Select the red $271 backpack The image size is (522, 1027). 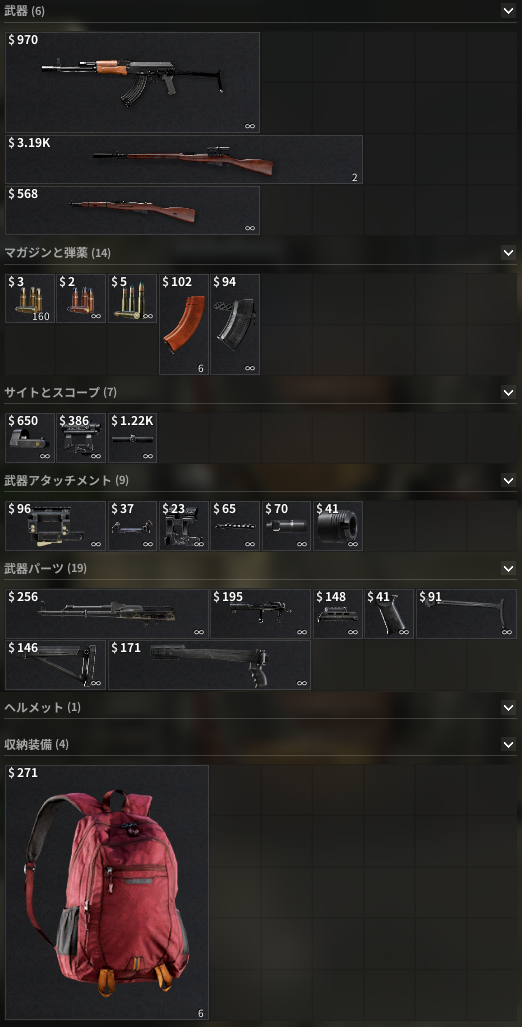(x=107, y=893)
